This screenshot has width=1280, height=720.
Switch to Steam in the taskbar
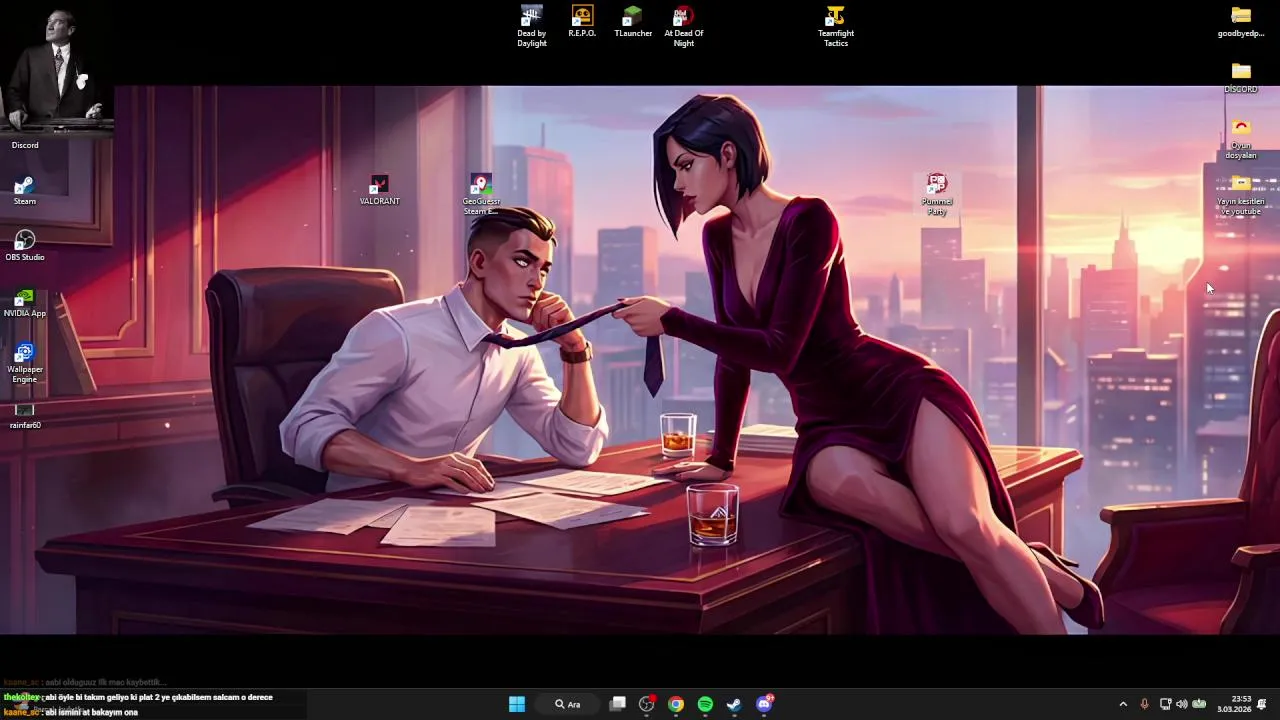click(734, 704)
